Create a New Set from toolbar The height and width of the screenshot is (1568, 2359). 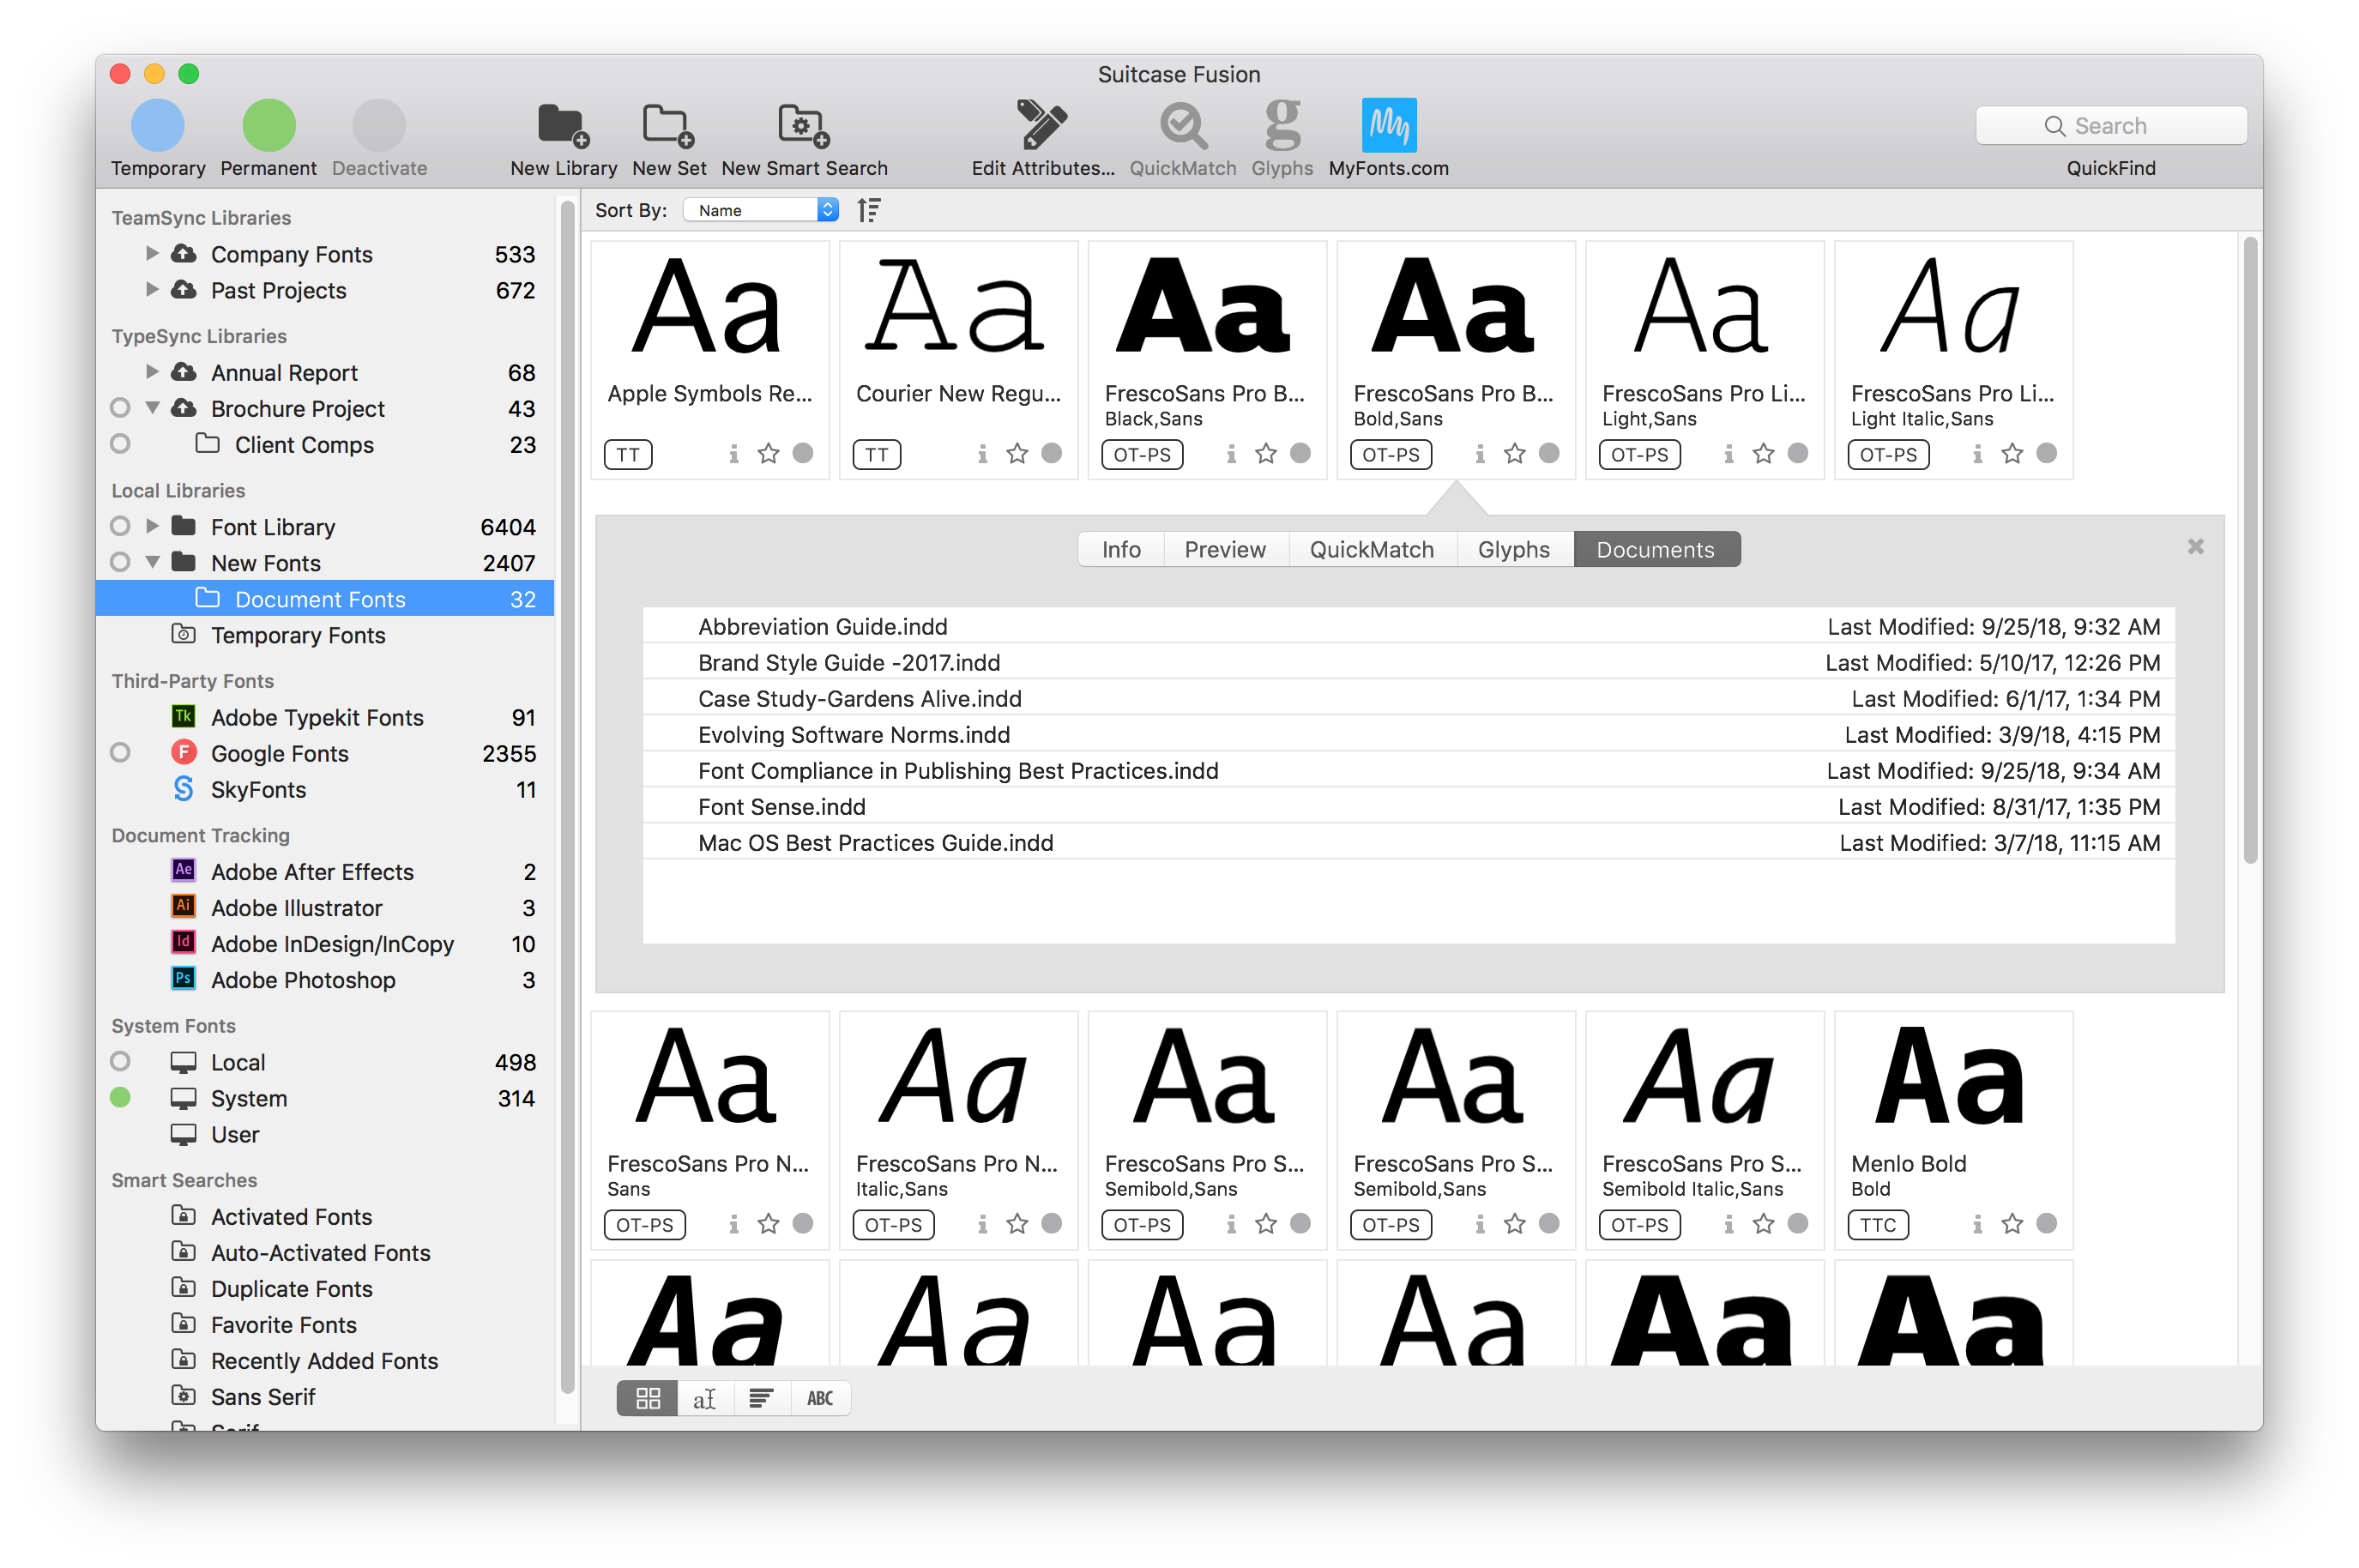pos(668,126)
